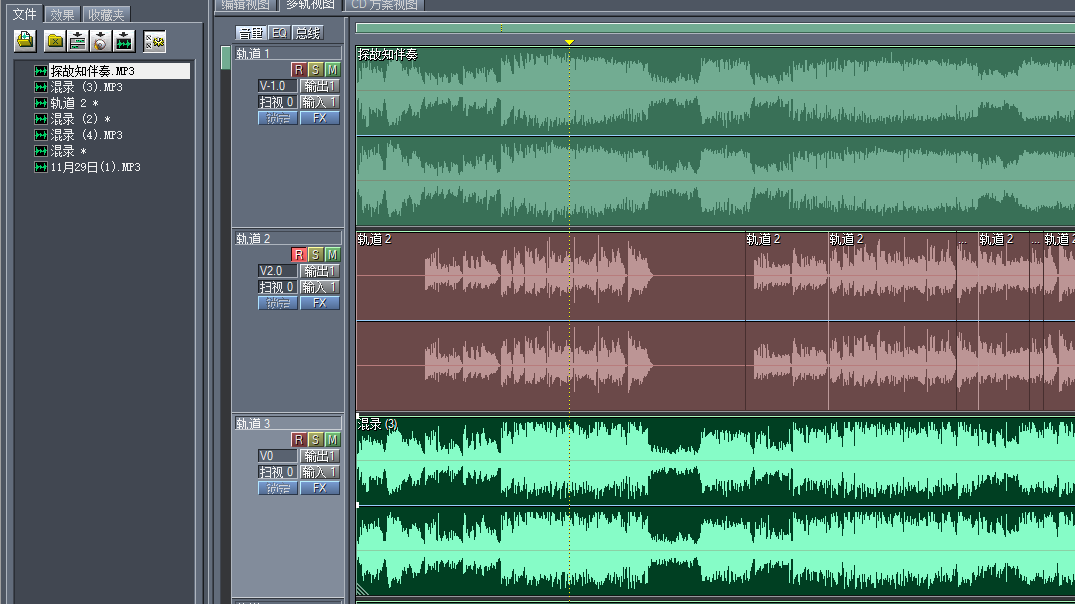Screen dimensions: 1075x604
Task: Click the open file icon in Files panel
Action: point(25,41)
